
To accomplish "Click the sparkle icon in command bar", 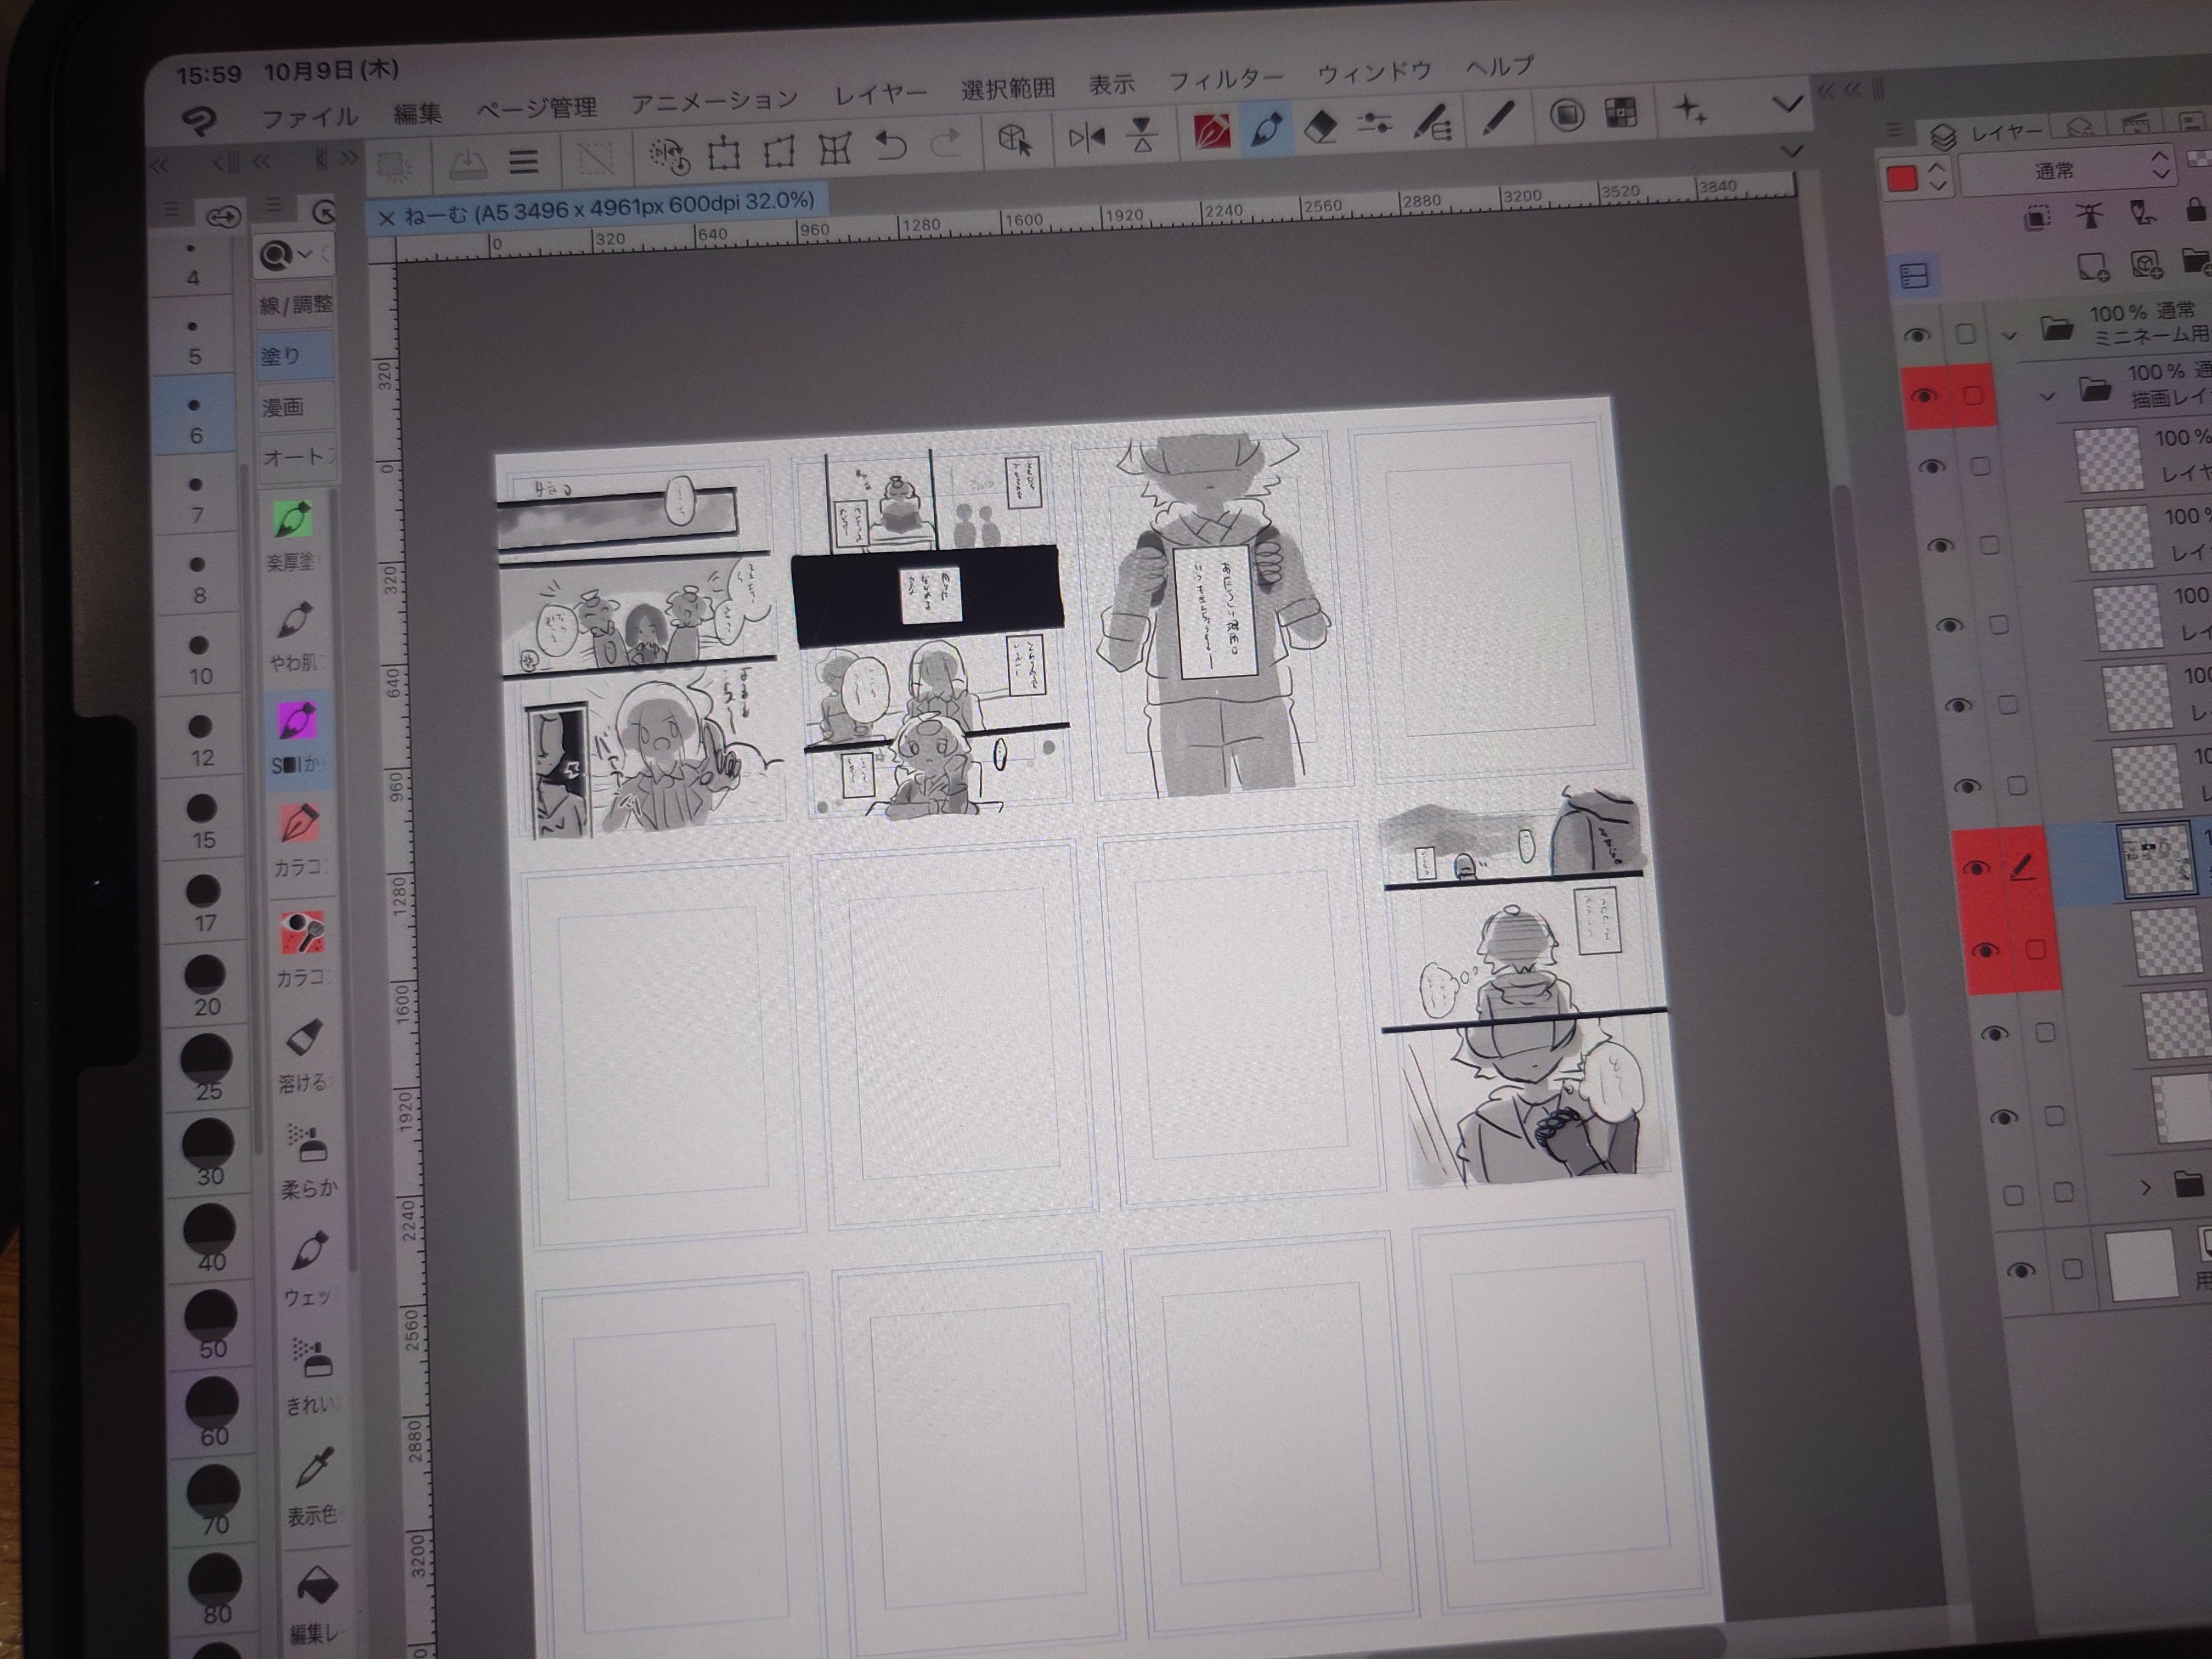I will click(x=1689, y=110).
